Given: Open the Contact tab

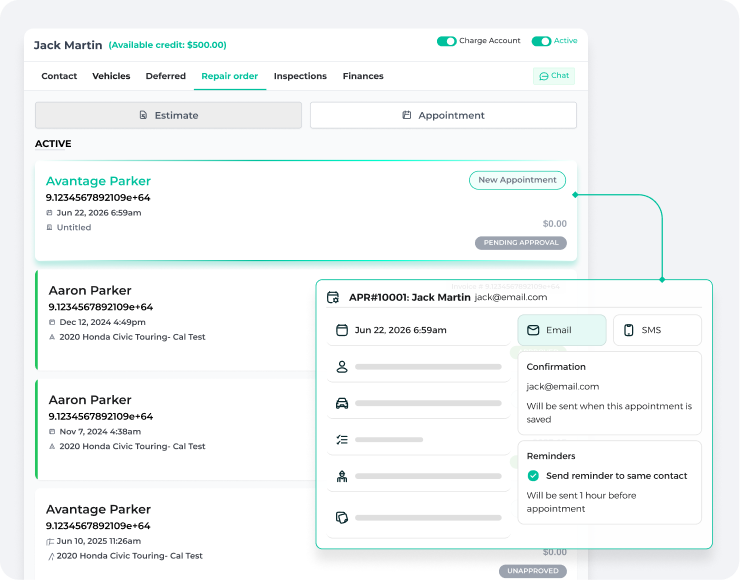Looking at the screenshot, I should [x=59, y=76].
